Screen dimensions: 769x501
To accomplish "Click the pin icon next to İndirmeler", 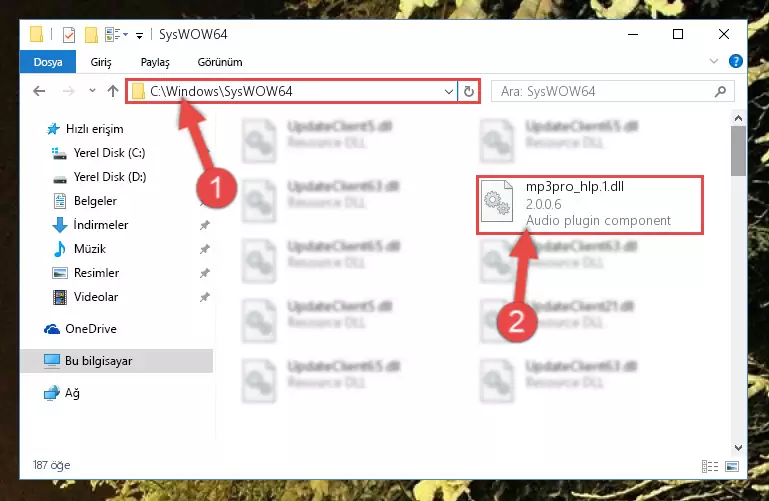I will pyautogui.click(x=205, y=225).
